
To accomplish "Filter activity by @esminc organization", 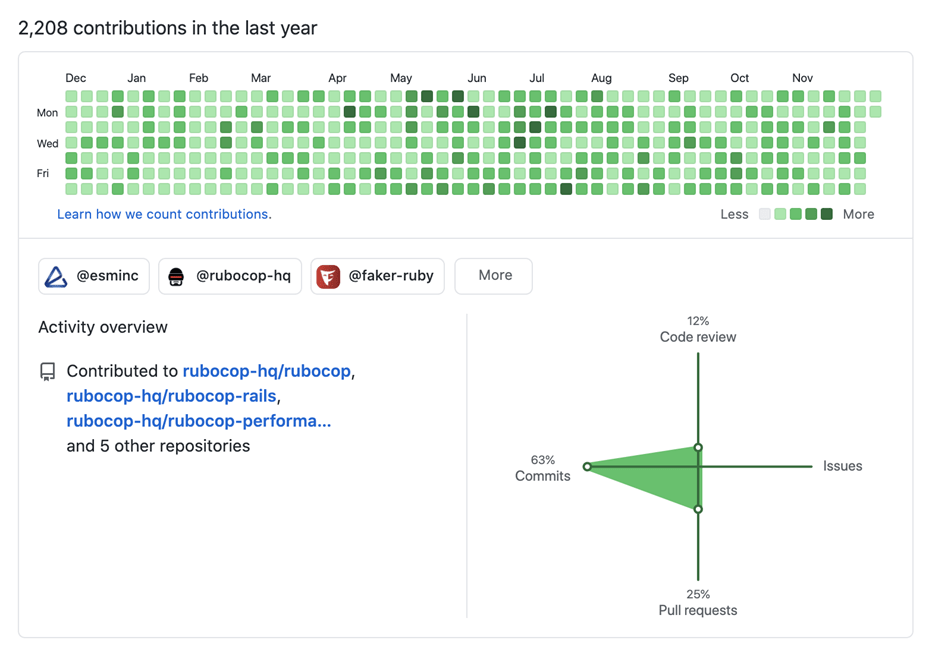I will (x=94, y=276).
